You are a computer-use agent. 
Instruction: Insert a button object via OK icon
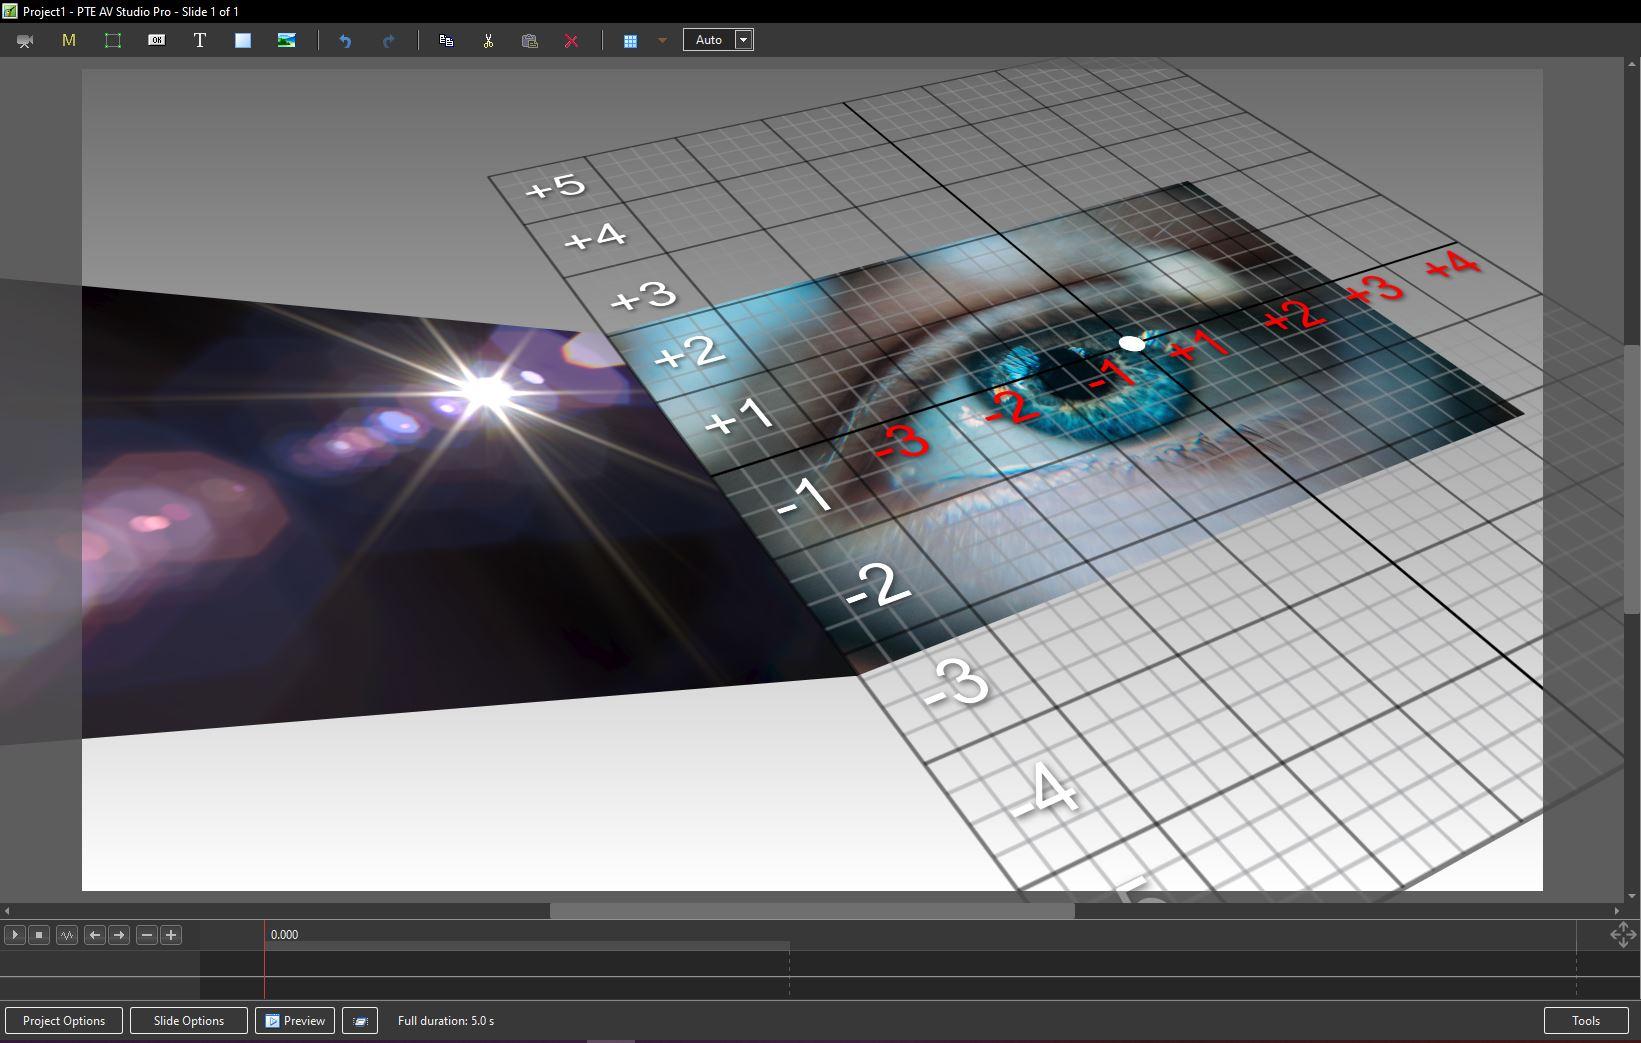point(156,41)
